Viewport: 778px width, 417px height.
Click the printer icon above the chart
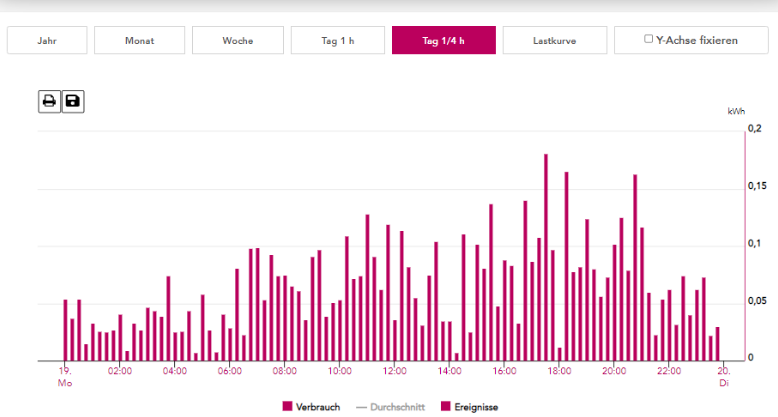pos(49,101)
